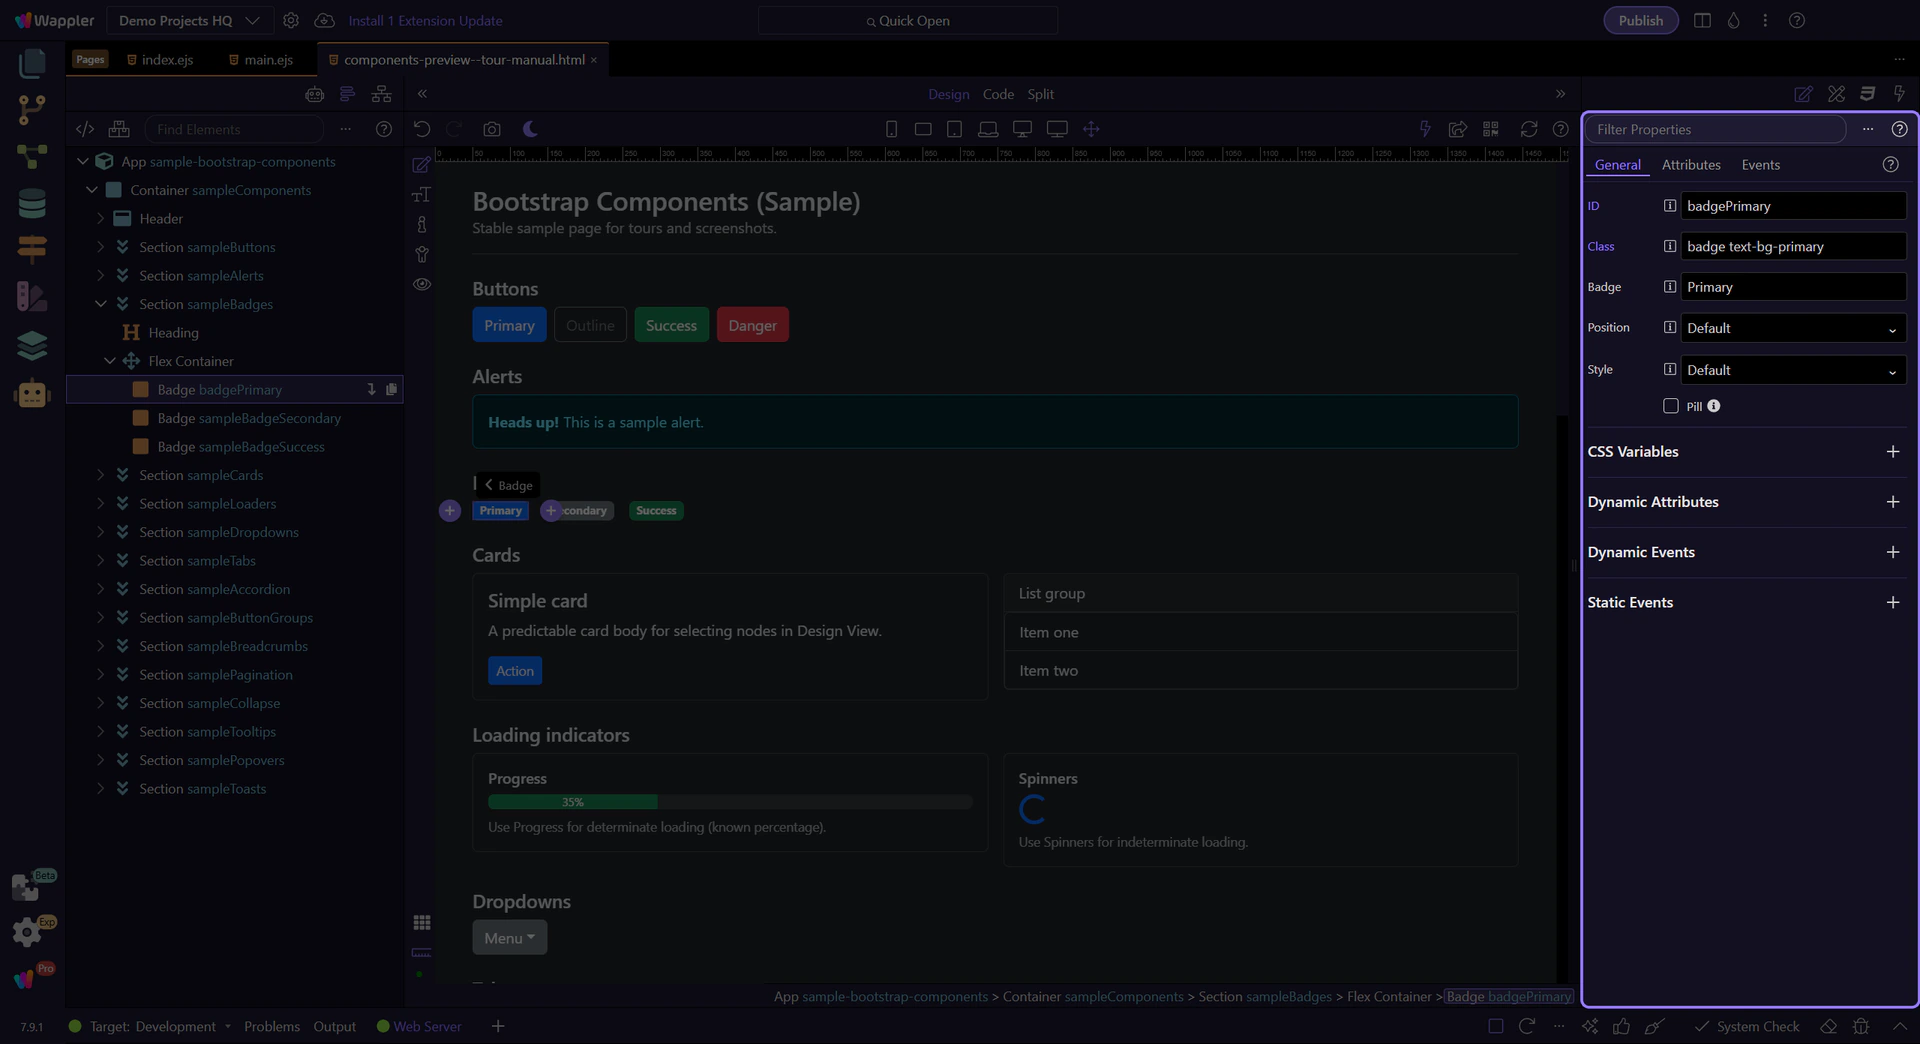Click the 35% progress bar
The width and height of the screenshot is (1920, 1044).
(730, 802)
